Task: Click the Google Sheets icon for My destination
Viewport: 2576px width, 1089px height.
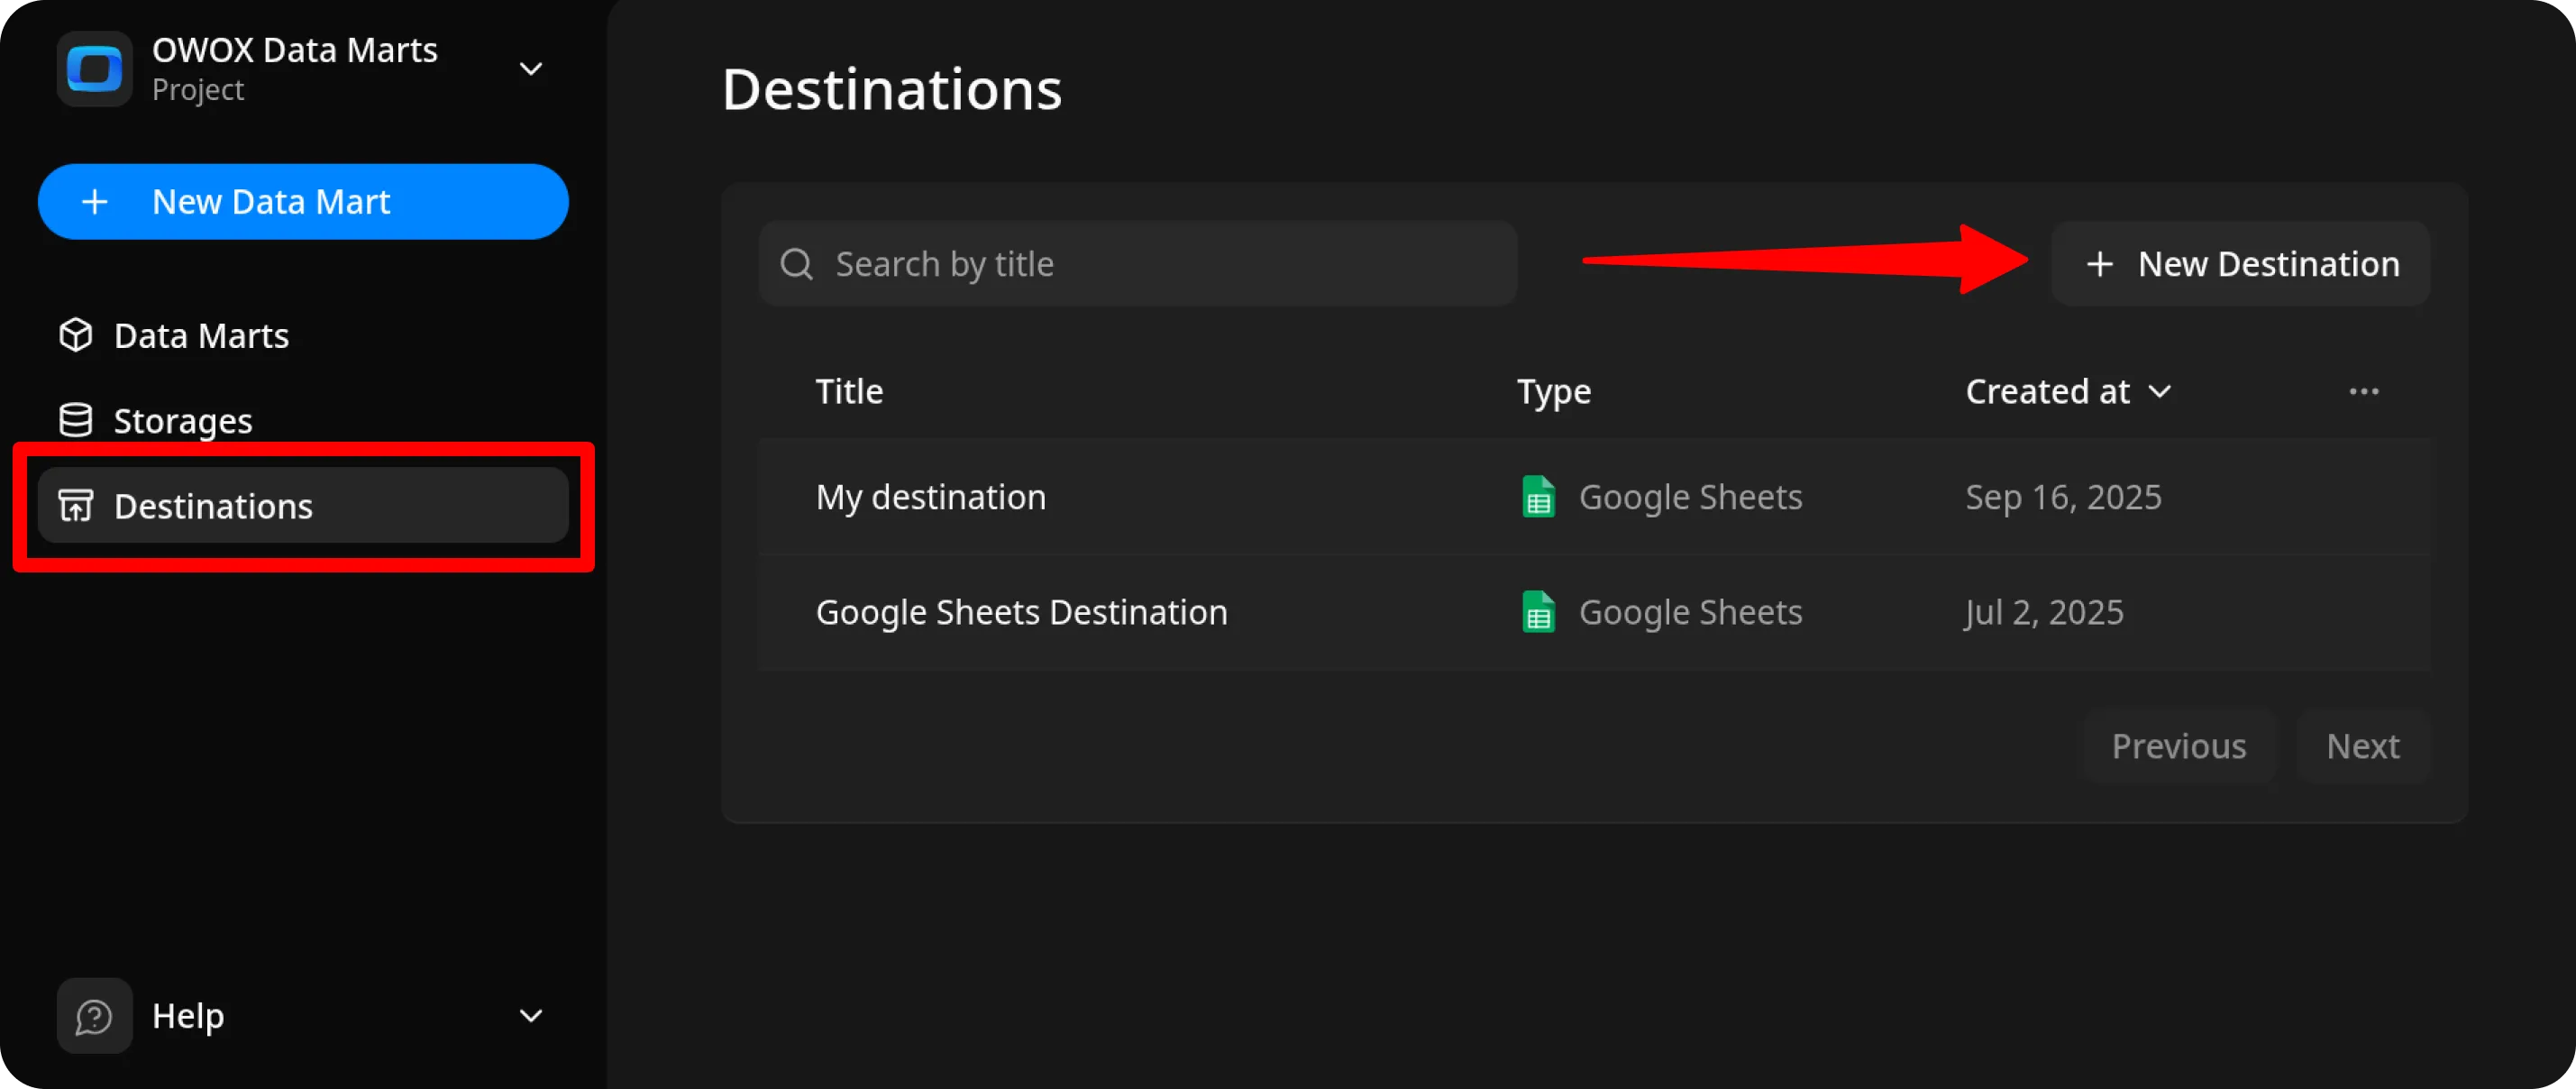Action: tap(1538, 496)
